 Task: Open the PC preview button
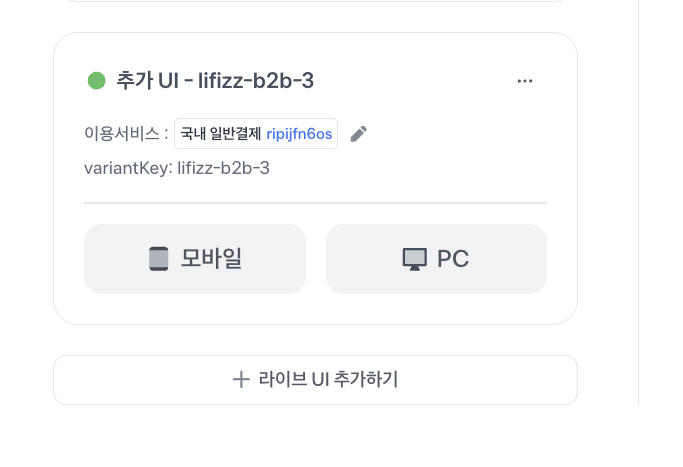[x=436, y=259]
